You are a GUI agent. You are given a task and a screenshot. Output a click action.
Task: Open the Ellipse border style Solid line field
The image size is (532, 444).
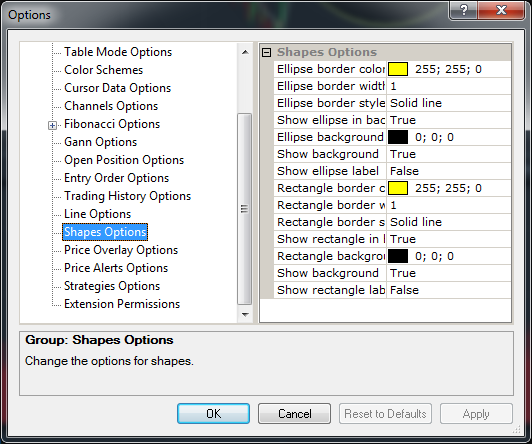click(x=449, y=103)
